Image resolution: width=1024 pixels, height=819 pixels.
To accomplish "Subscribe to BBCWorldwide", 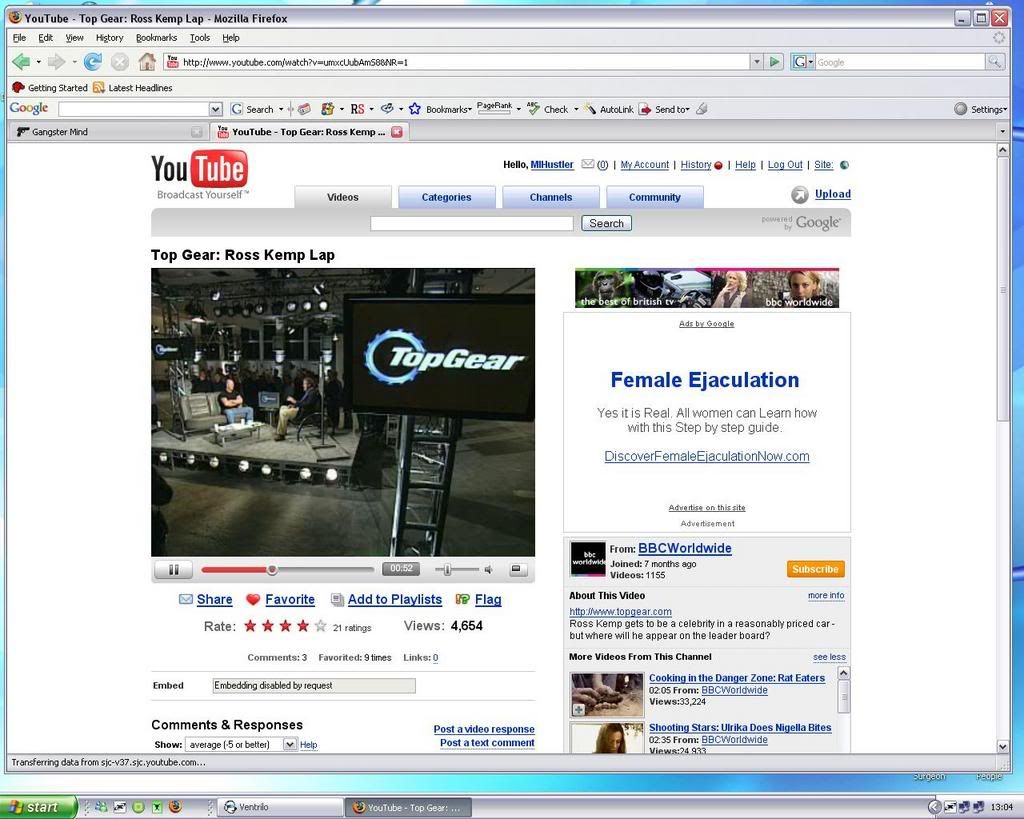I will point(816,570).
